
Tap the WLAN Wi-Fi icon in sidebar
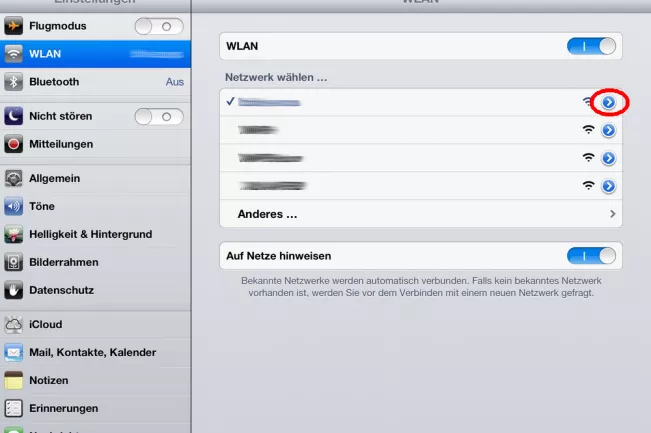pyautogui.click(x=13, y=54)
